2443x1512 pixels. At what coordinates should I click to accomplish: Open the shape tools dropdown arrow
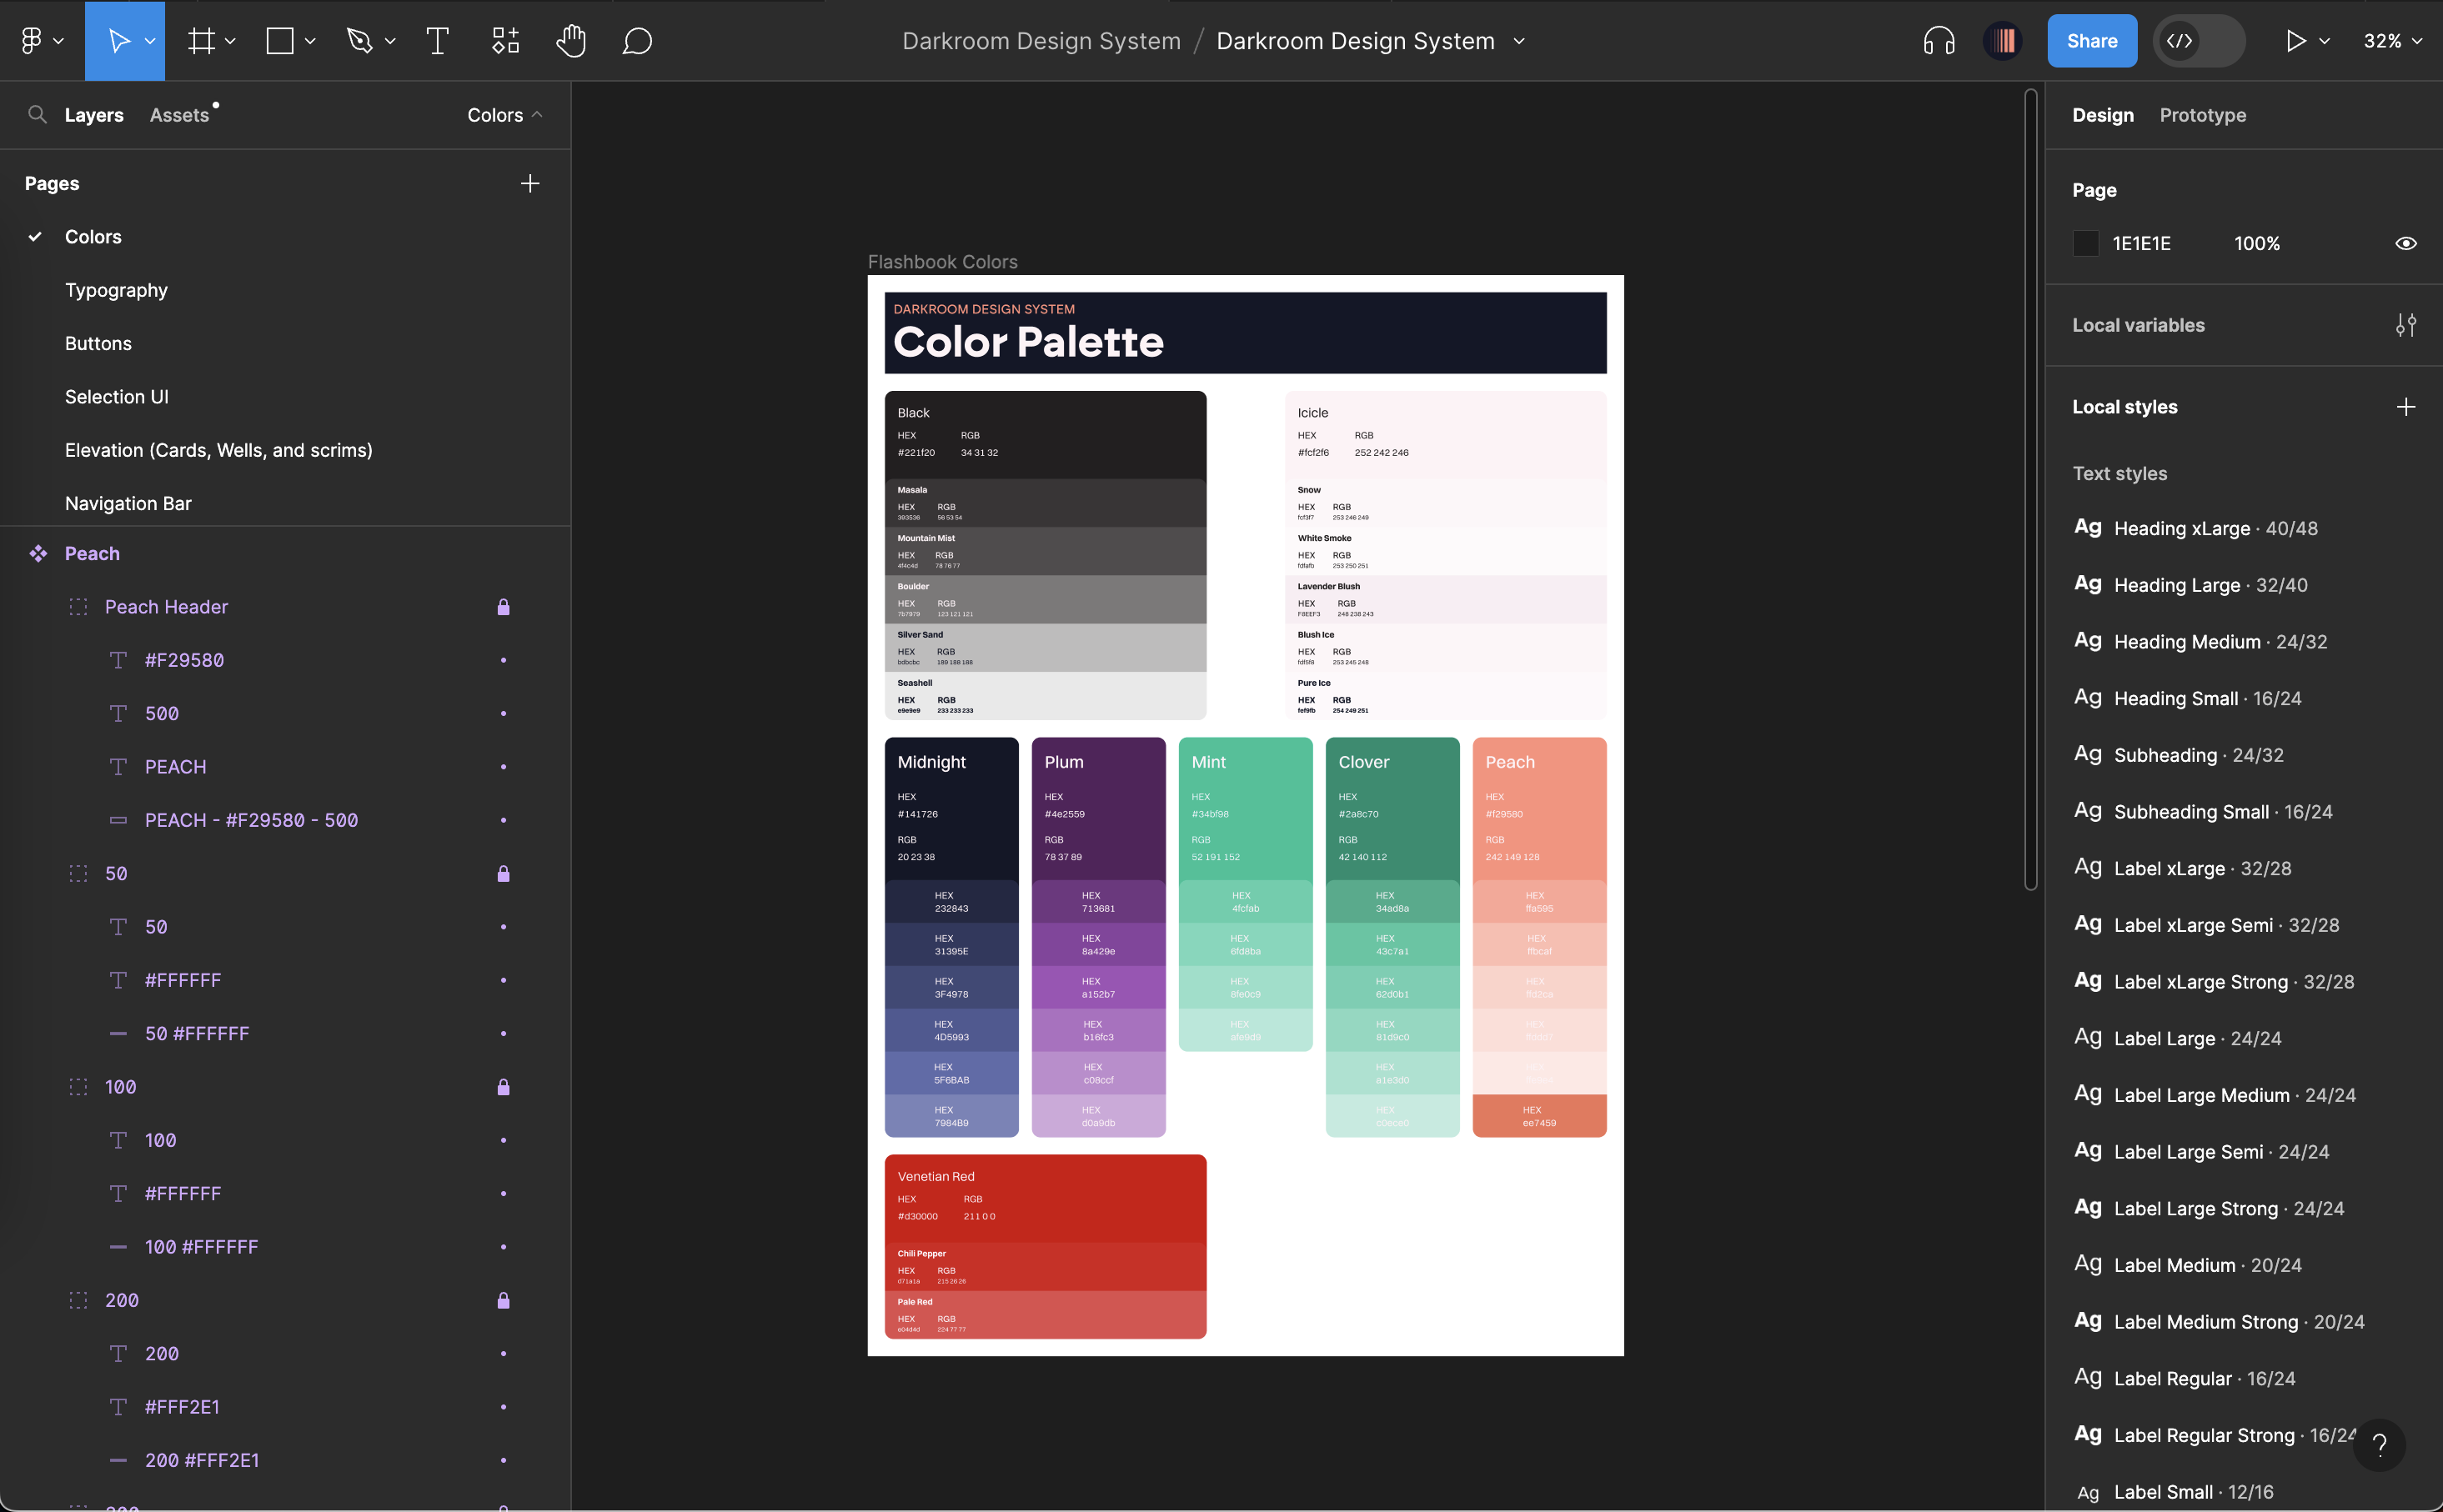tap(310, 41)
